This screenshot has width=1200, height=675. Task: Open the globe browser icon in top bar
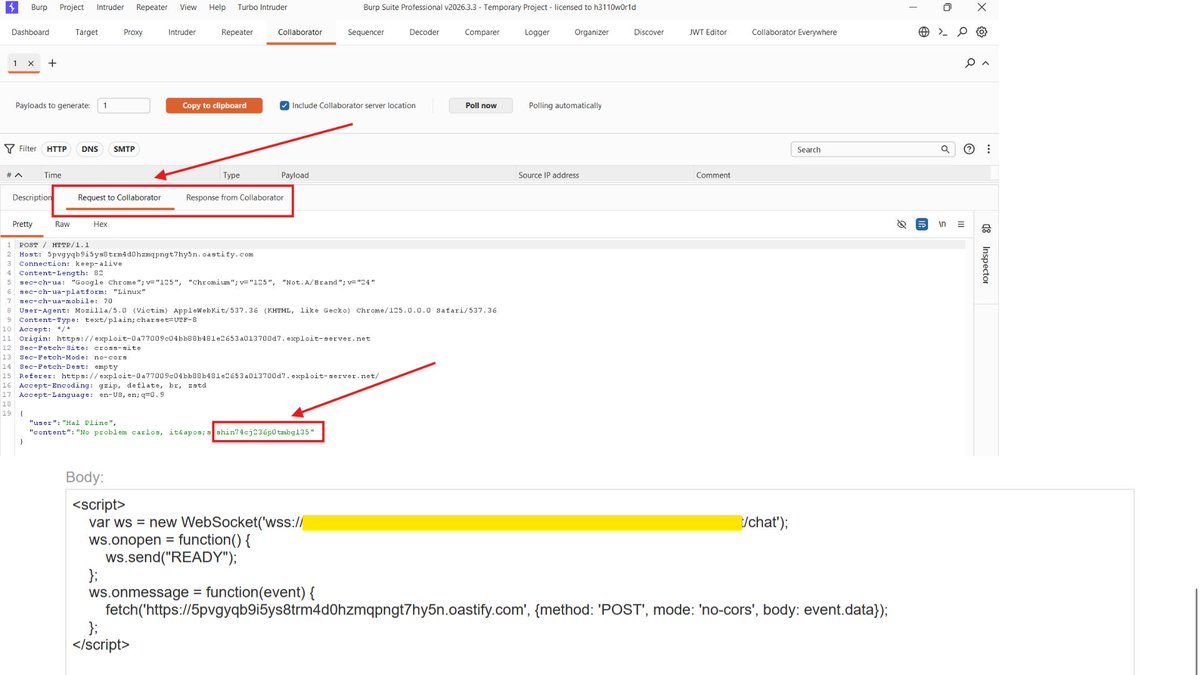924,32
